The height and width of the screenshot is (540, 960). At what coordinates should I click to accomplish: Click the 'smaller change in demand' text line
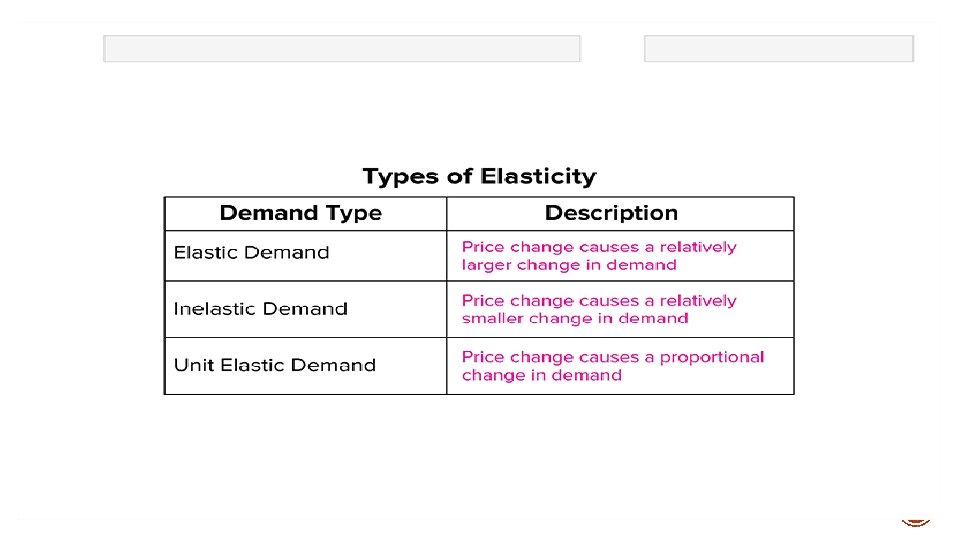click(x=575, y=319)
